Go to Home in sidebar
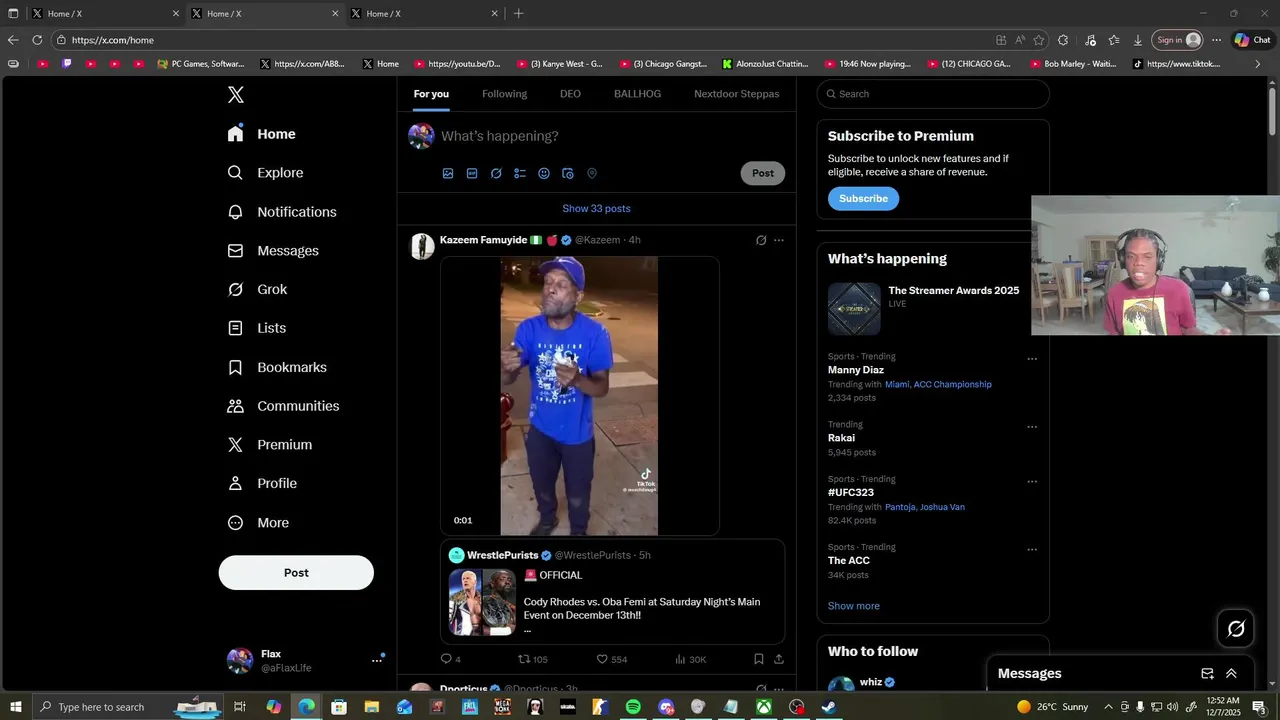Viewport: 1280px width, 720px height. [262, 134]
